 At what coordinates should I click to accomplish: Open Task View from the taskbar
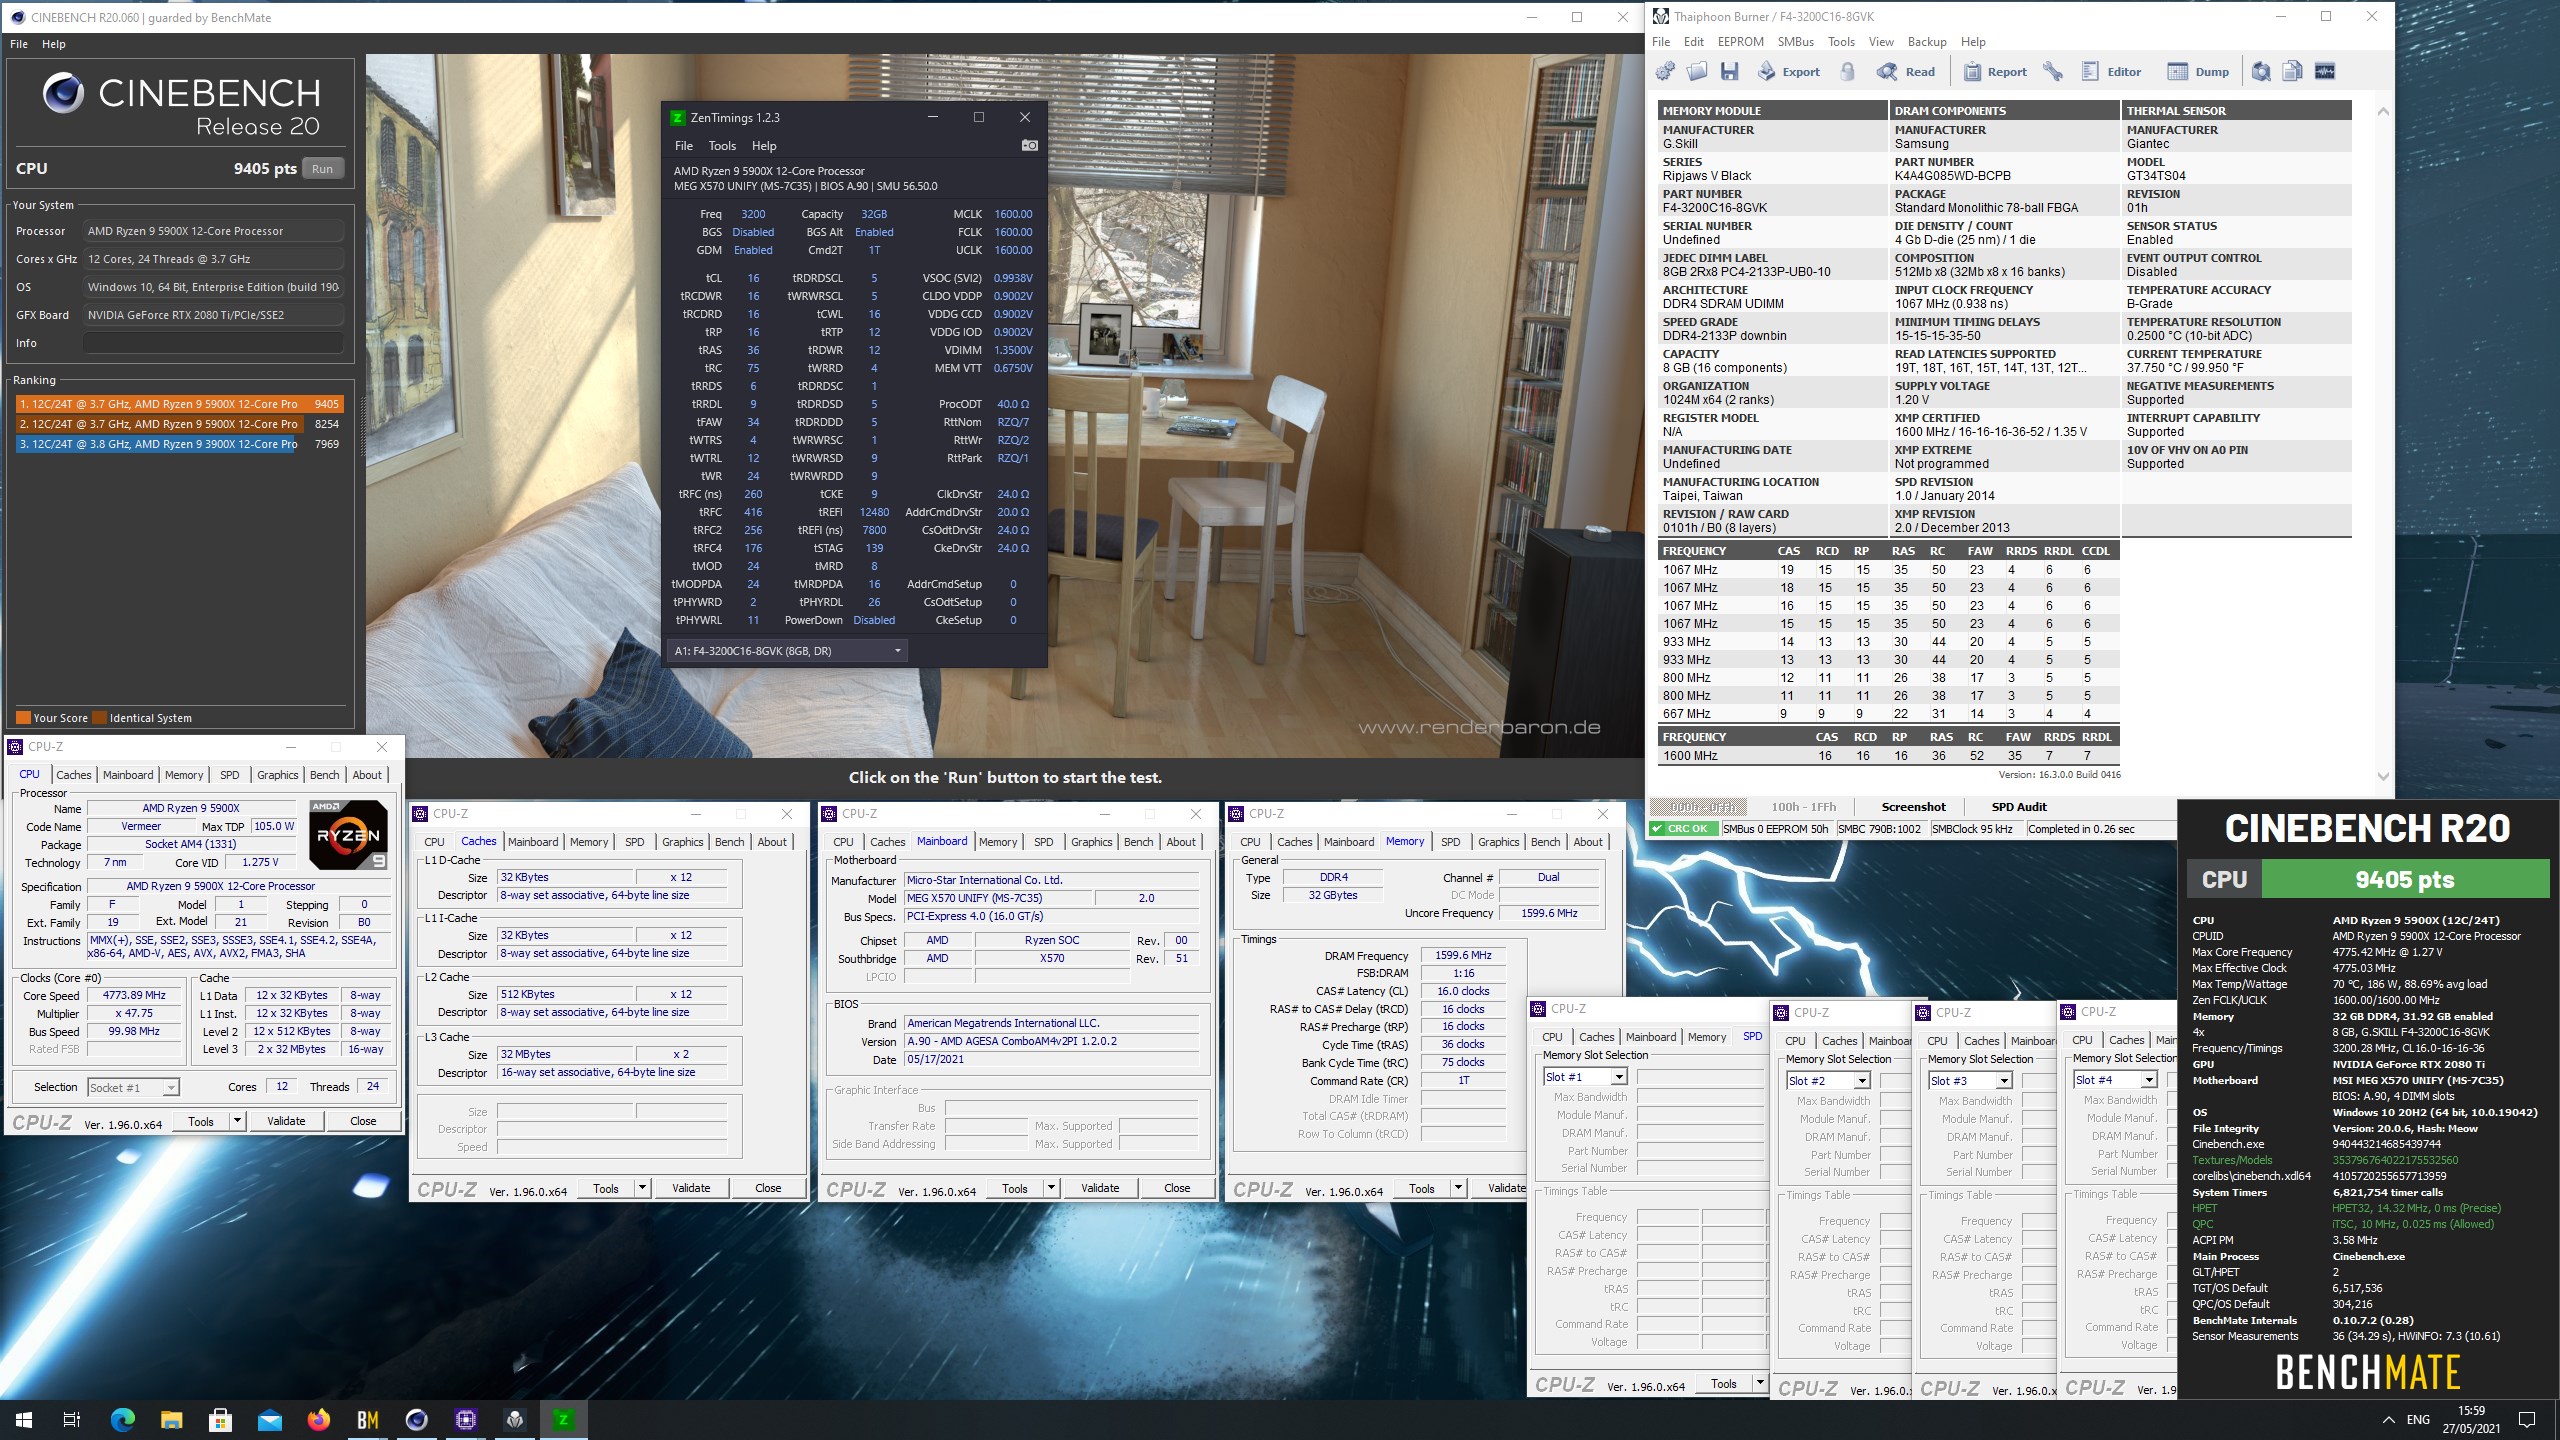72,1419
